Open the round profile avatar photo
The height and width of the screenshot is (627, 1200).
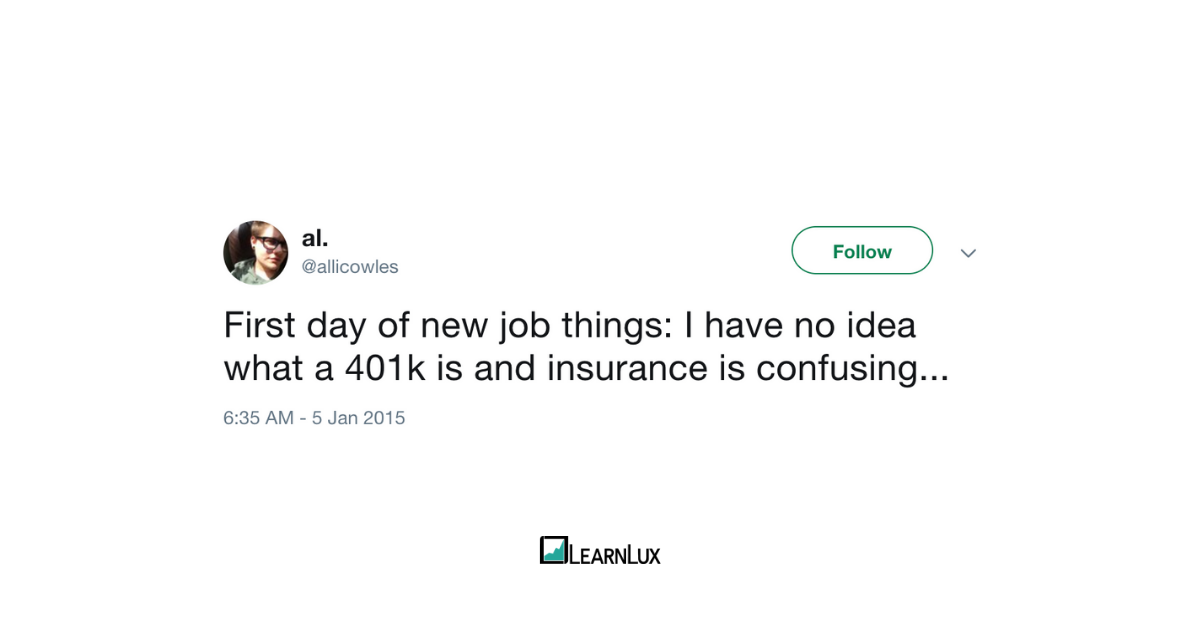tap(255, 253)
